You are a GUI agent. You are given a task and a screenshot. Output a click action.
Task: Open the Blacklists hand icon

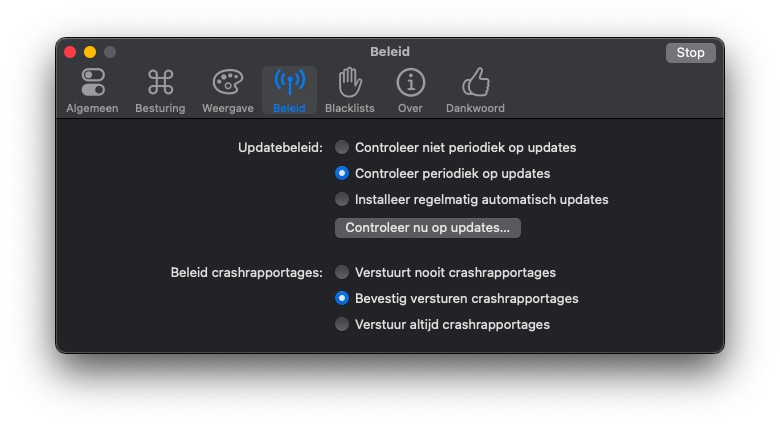pos(350,82)
